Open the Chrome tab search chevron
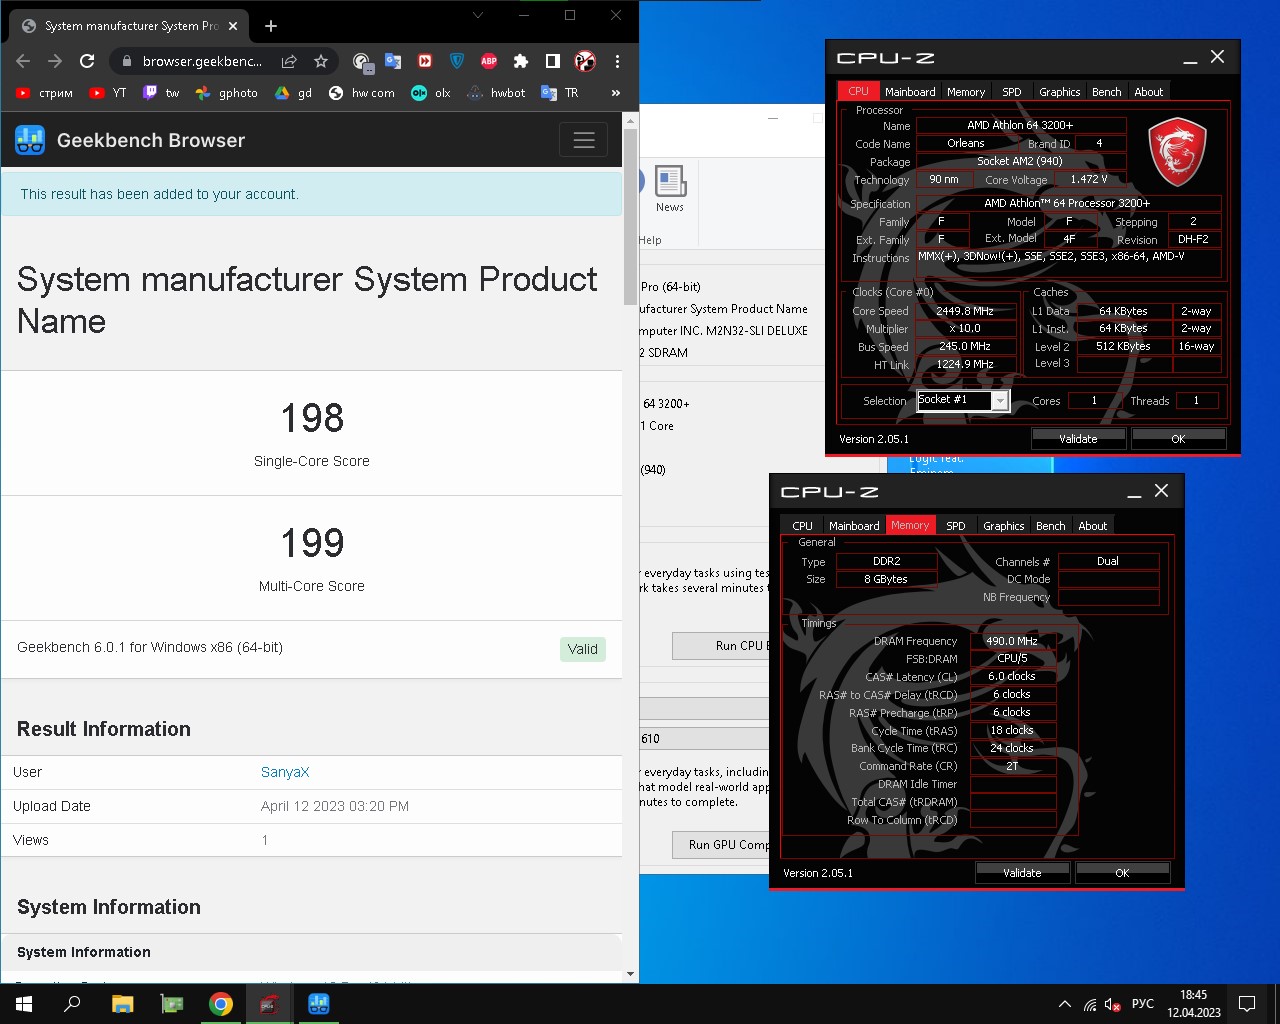The height and width of the screenshot is (1024, 1280). [x=478, y=15]
